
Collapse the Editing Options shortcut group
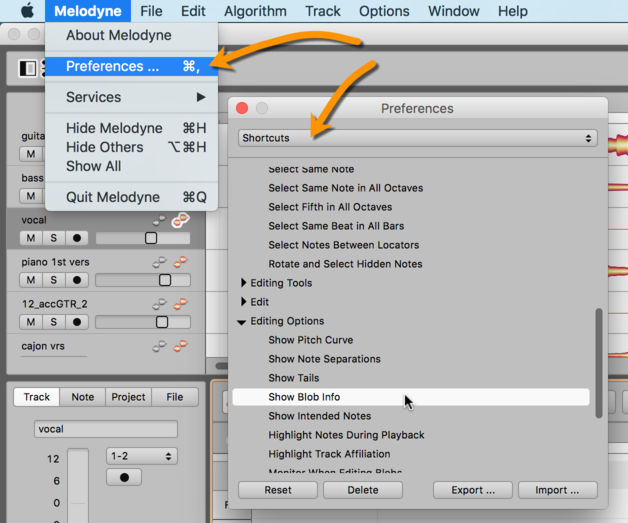pos(242,322)
